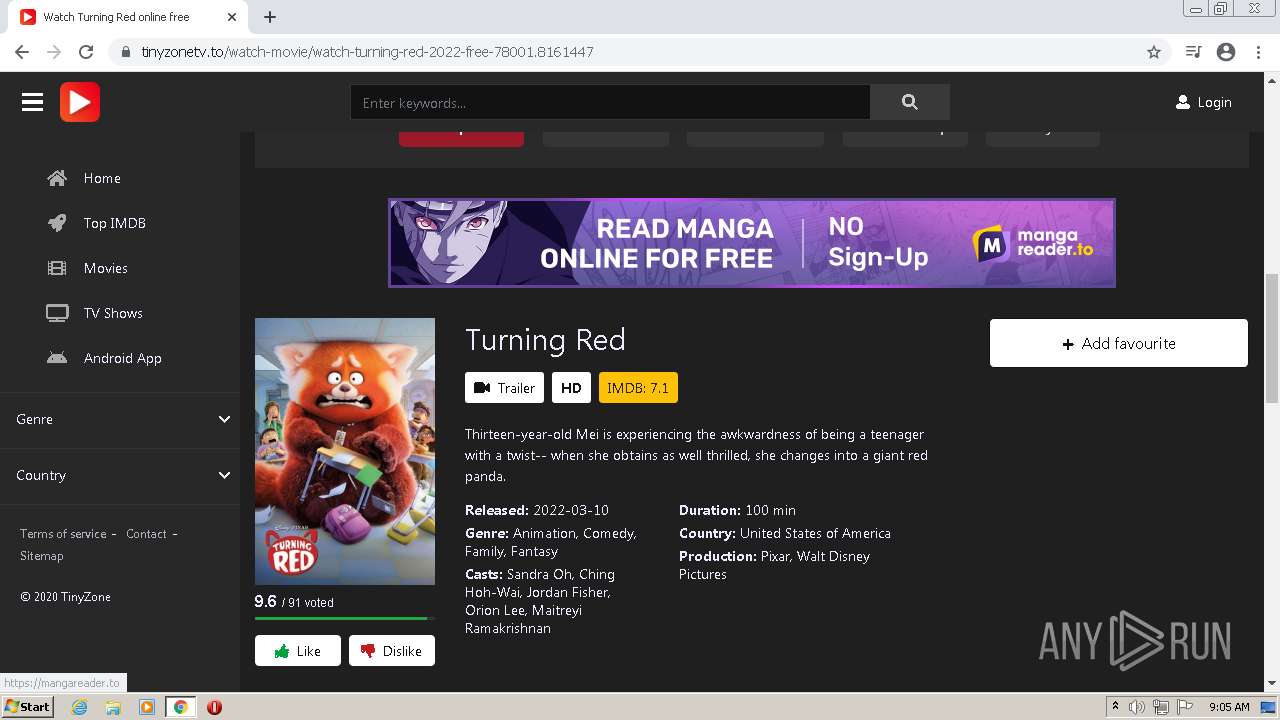Click the Fantasy genre link

pos(534,551)
